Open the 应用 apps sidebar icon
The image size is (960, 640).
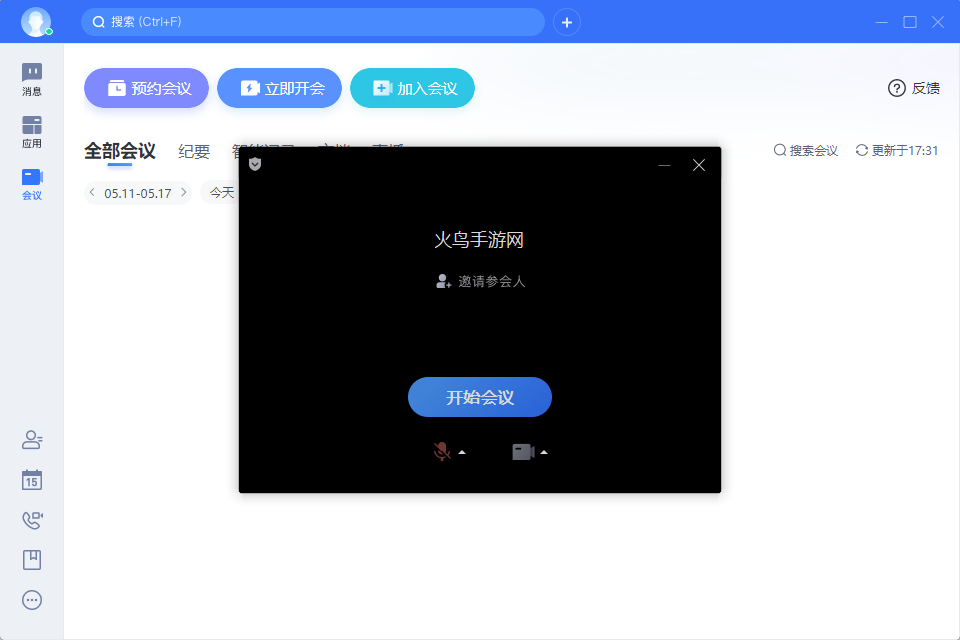(x=32, y=132)
